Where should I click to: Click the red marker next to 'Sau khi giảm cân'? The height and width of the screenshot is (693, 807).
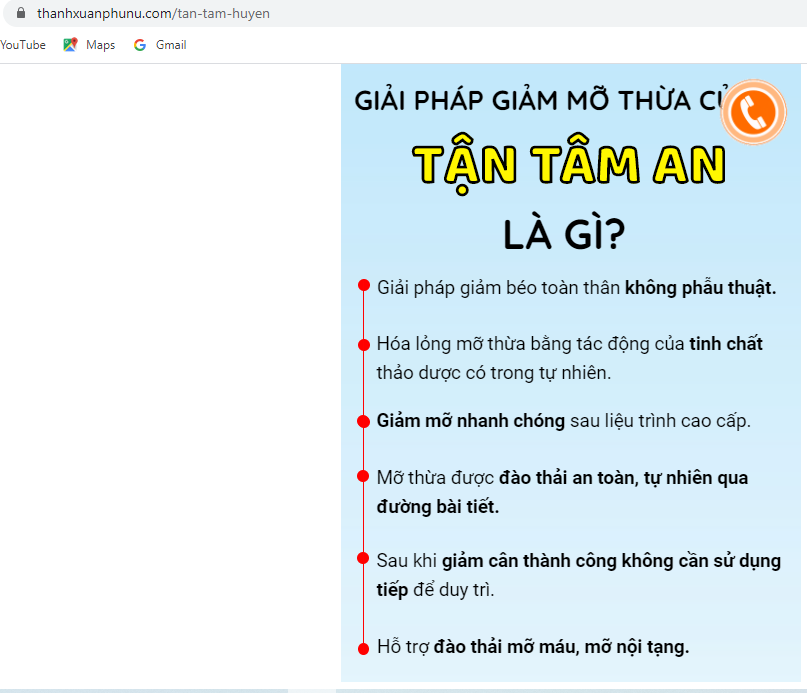[x=362, y=558]
